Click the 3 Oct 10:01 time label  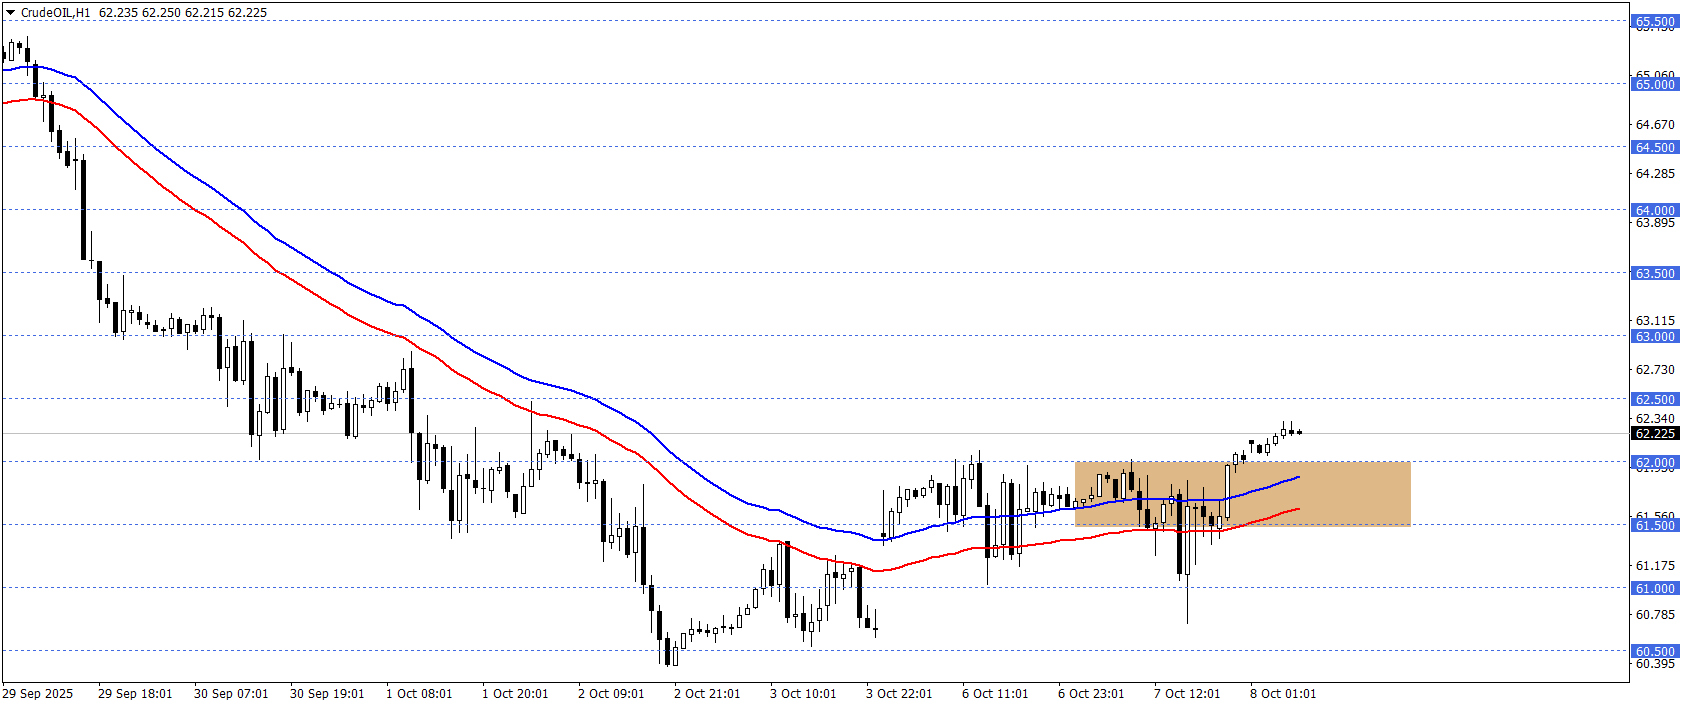point(803,694)
